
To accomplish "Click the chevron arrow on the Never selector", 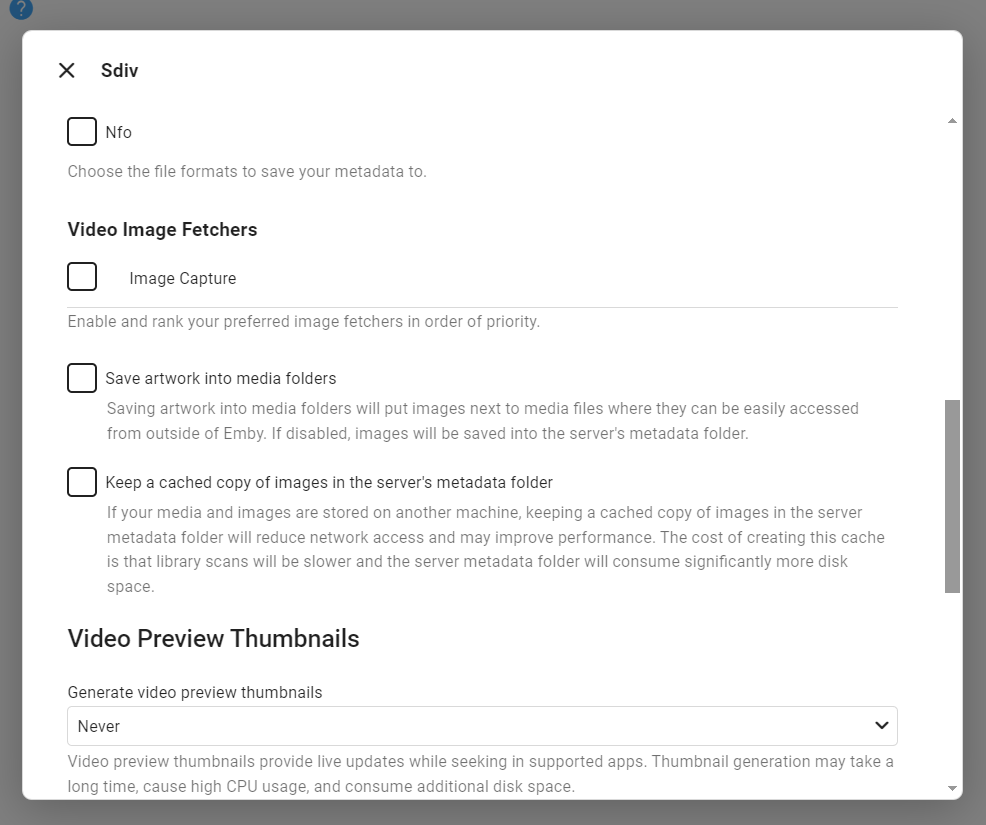I will point(881,725).
